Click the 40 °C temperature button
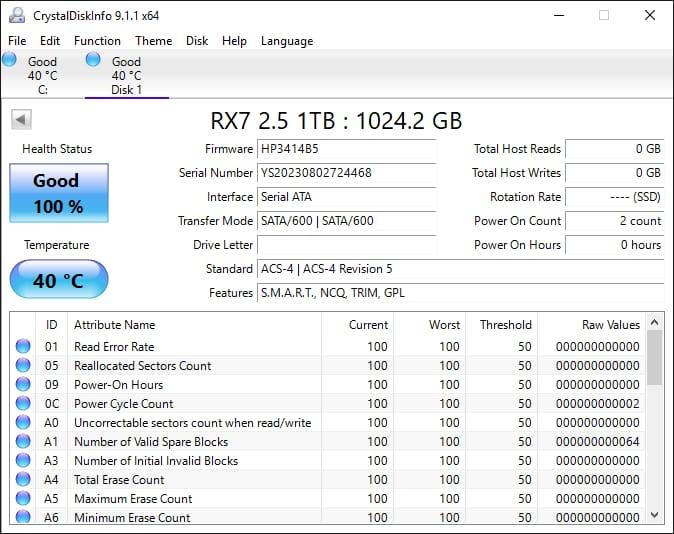Image resolution: width=674 pixels, height=534 pixels. pos(58,280)
